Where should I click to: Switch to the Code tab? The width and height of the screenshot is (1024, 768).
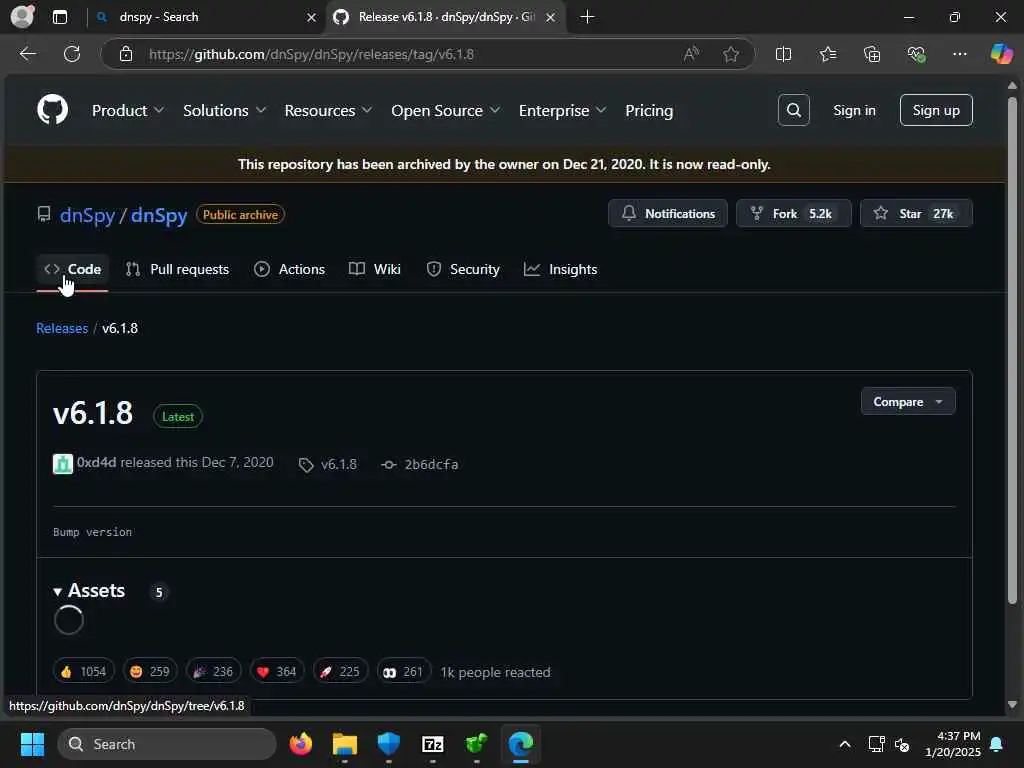click(72, 269)
